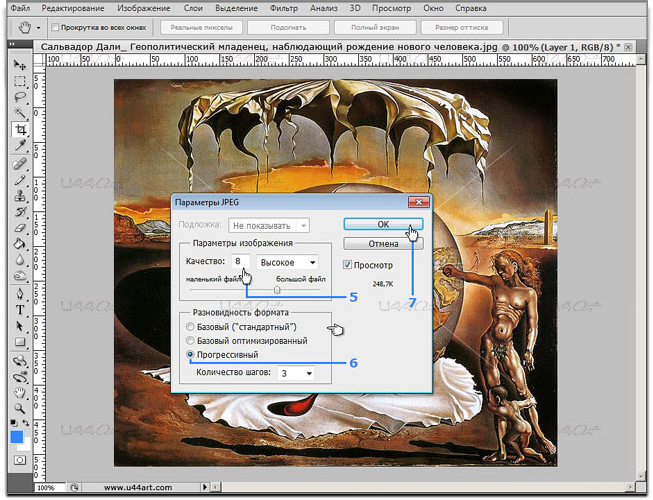Select the Path Selection tool
Image resolution: width=653 pixels, height=500 pixels.
(20, 326)
